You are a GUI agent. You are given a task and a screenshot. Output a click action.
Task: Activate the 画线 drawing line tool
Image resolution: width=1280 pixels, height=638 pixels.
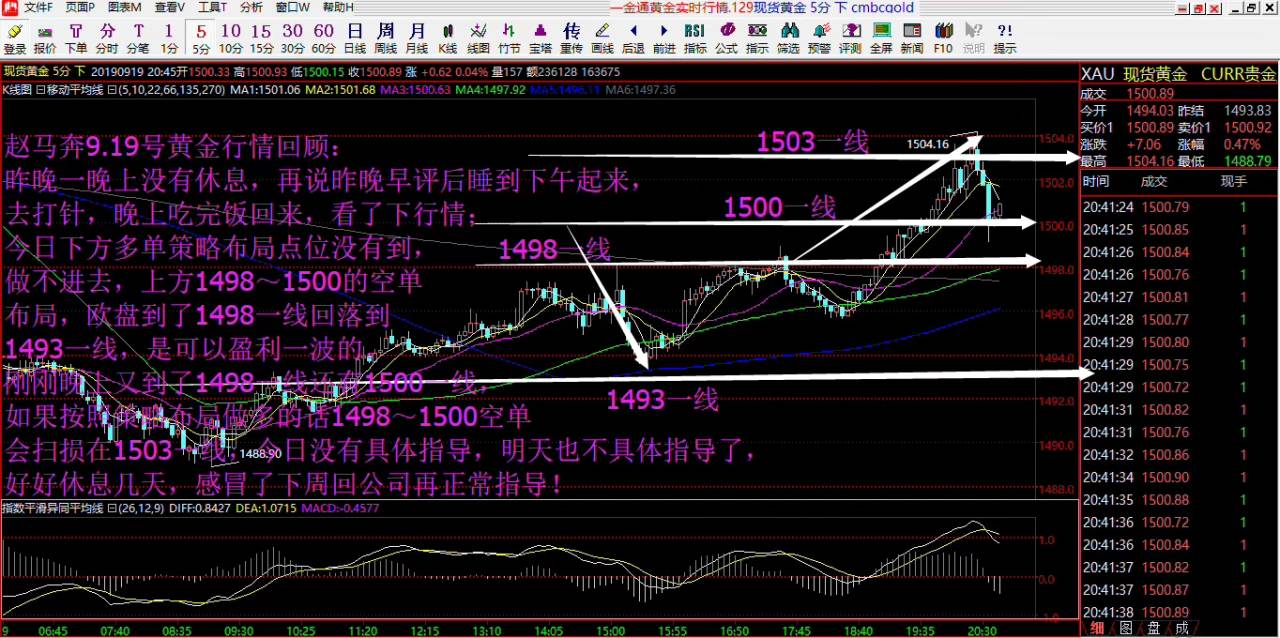click(602, 38)
